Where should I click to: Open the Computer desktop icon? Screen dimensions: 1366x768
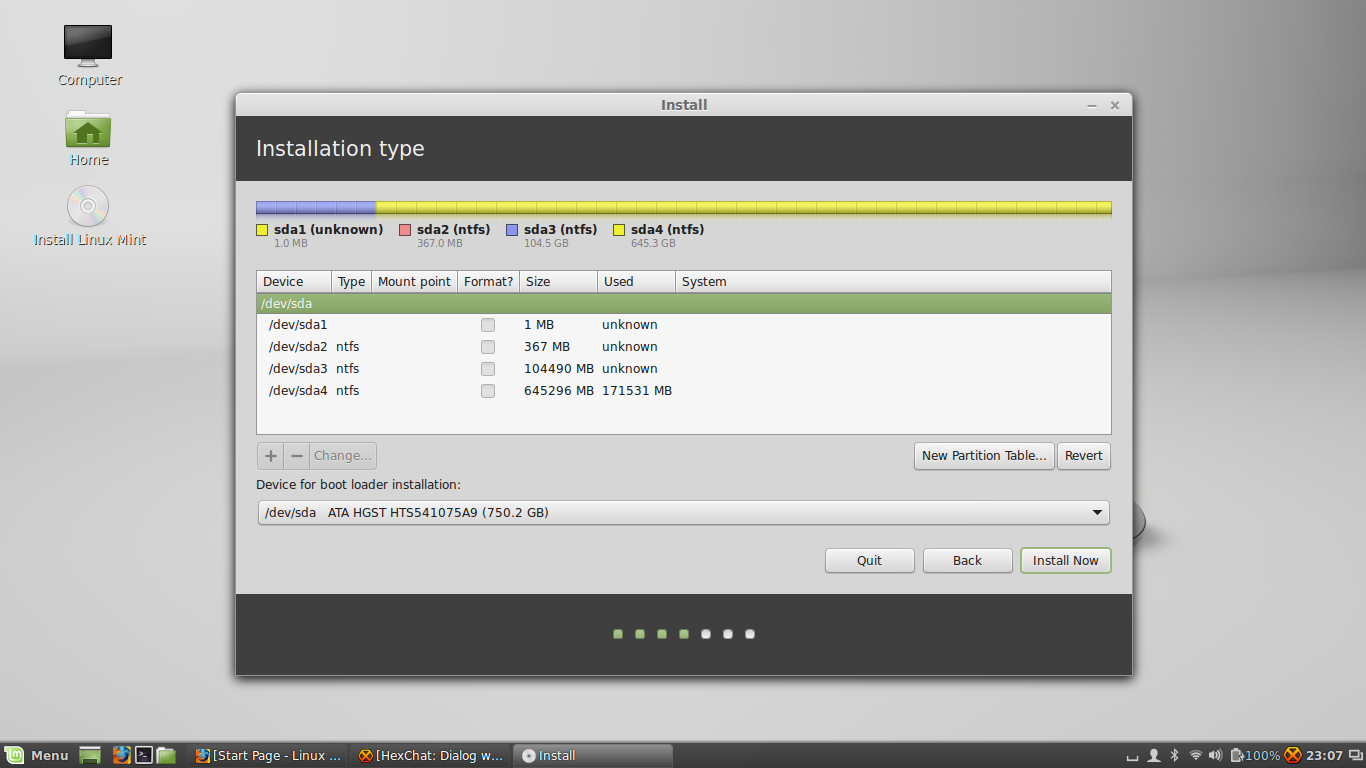click(88, 55)
